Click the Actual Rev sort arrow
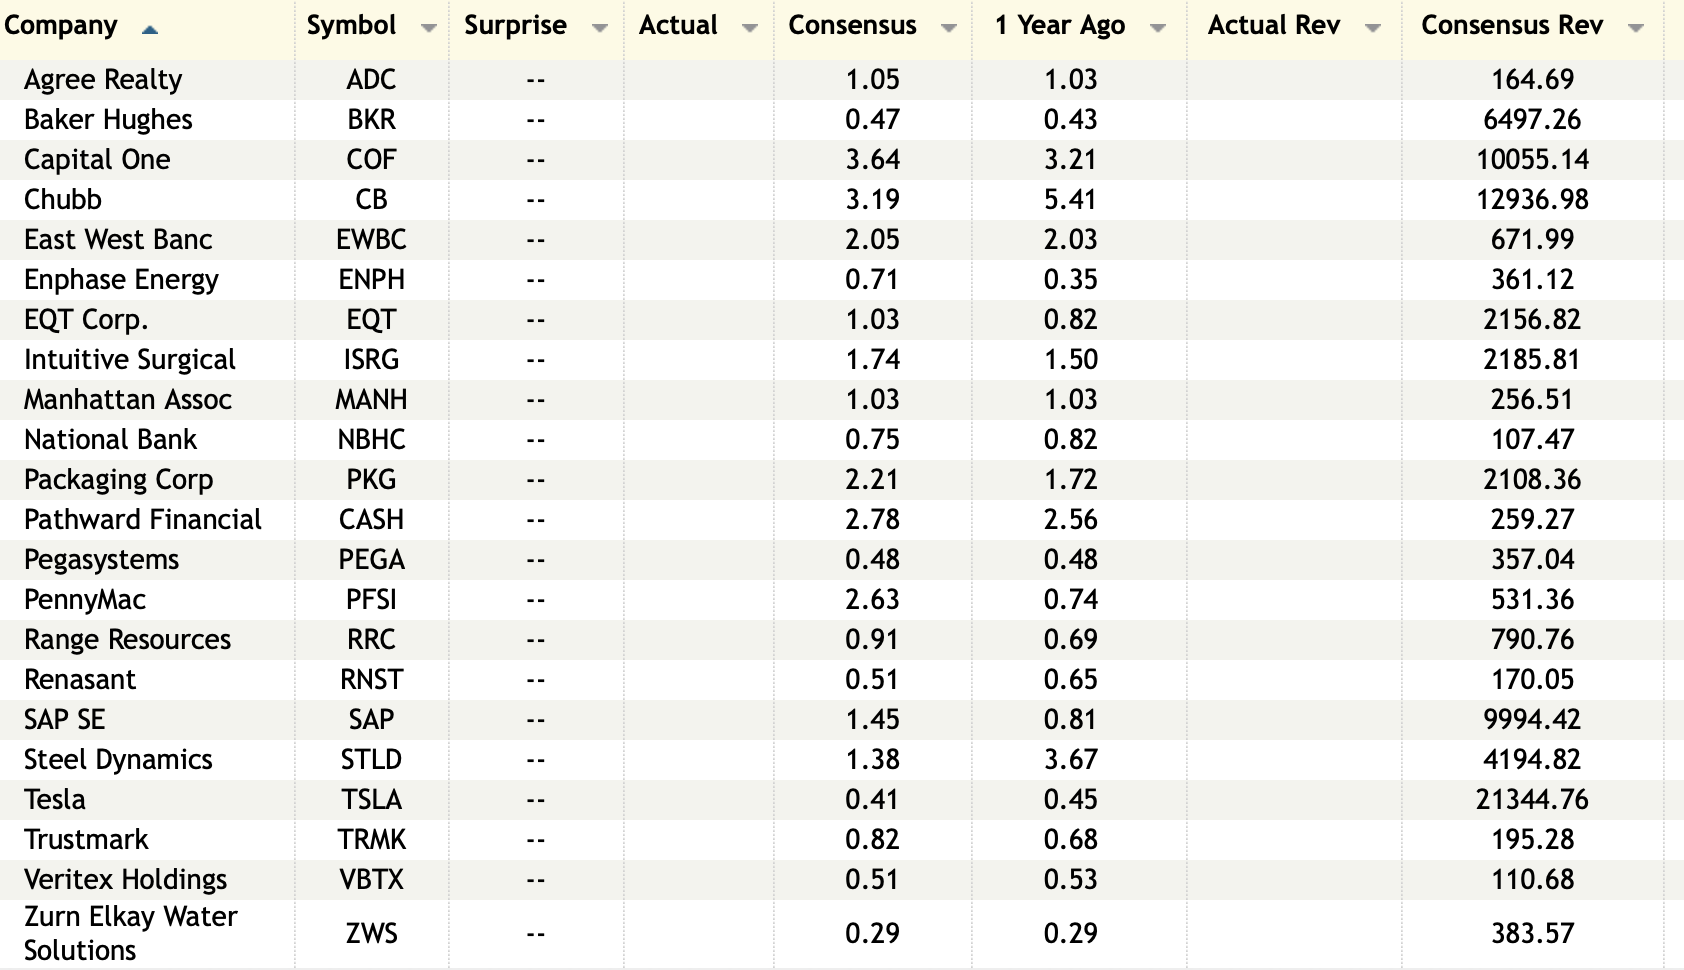This screenshot has height=970, width=1684. pos(1373,28)
